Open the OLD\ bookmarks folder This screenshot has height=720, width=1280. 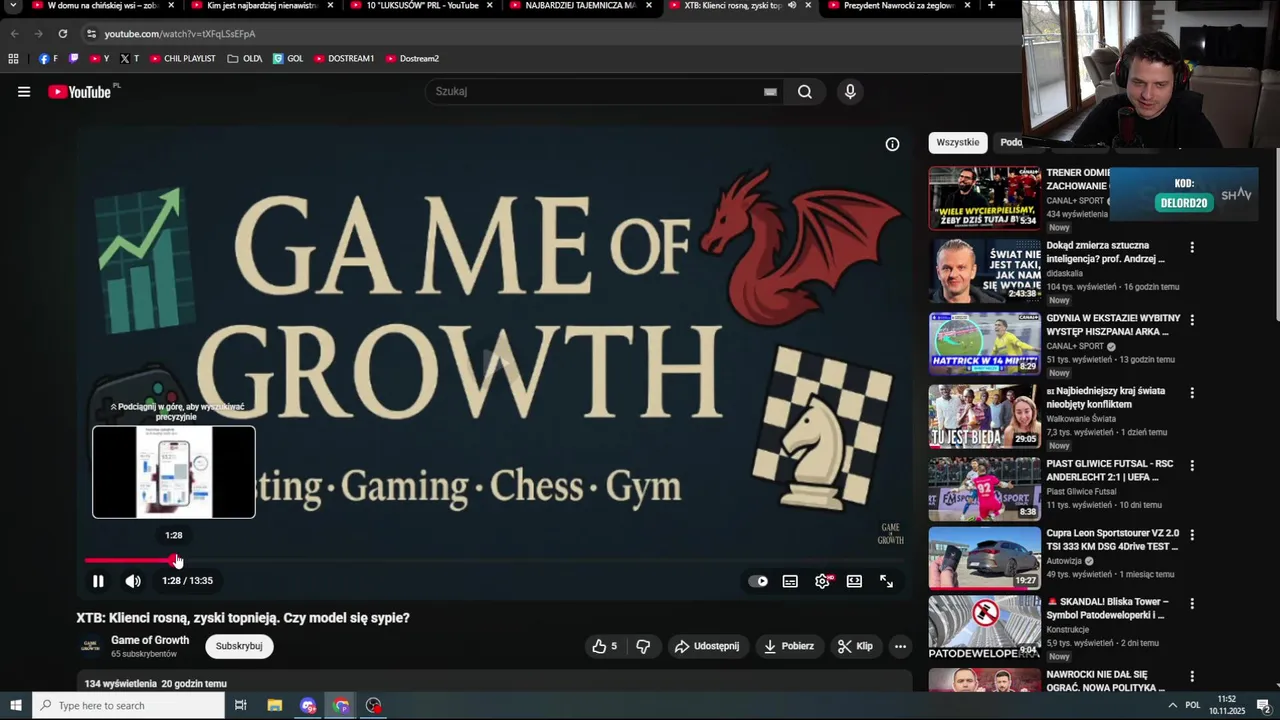coord(245,59)
